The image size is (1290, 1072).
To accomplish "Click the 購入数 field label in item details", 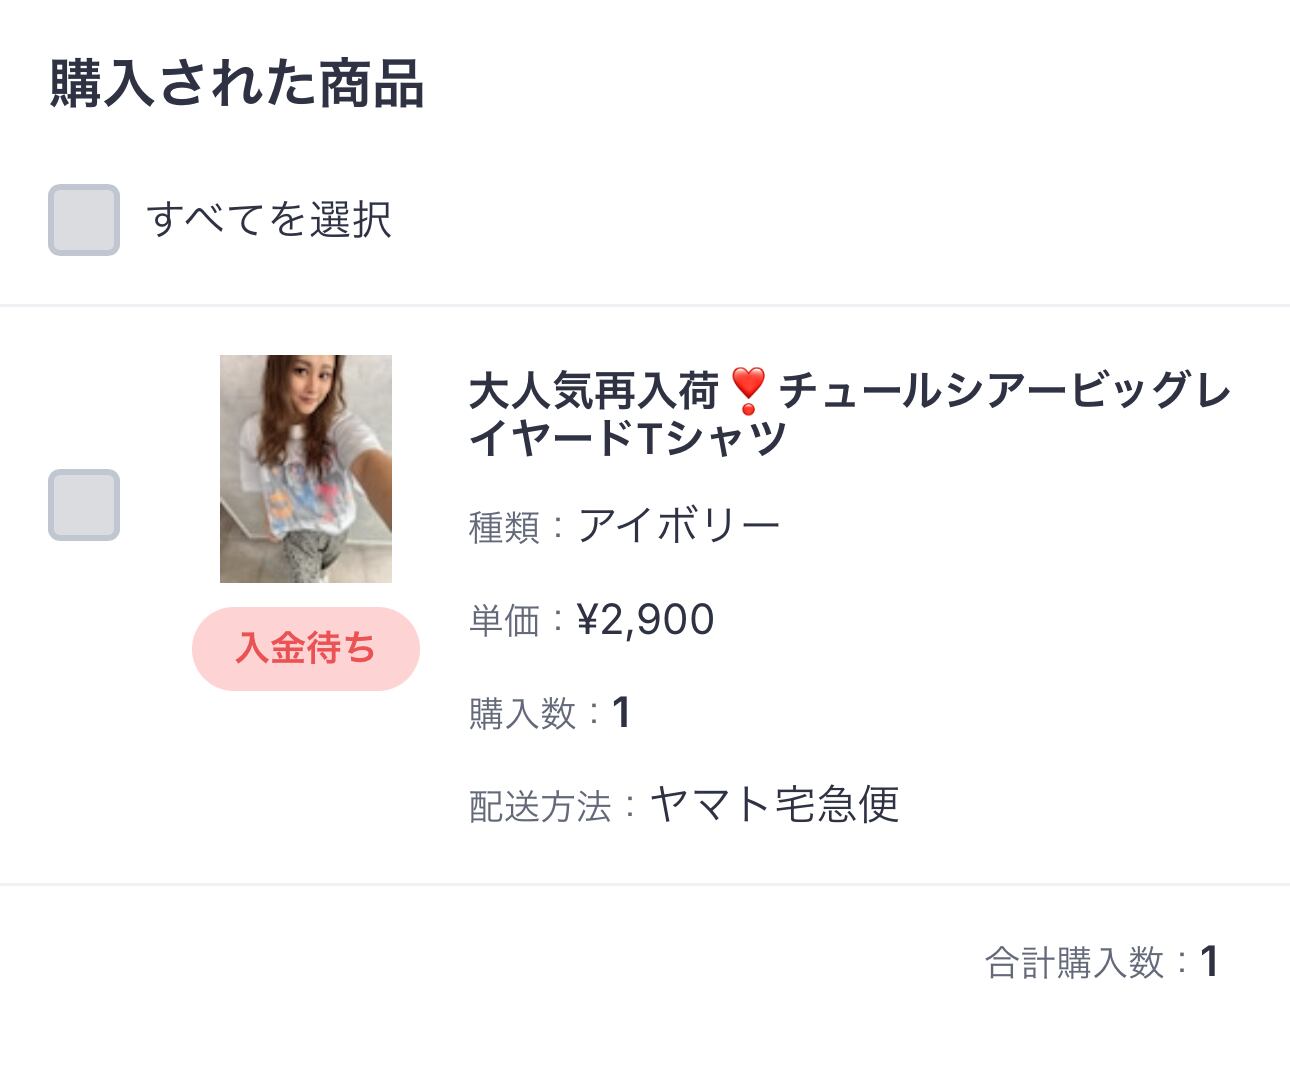I will 522,714.
